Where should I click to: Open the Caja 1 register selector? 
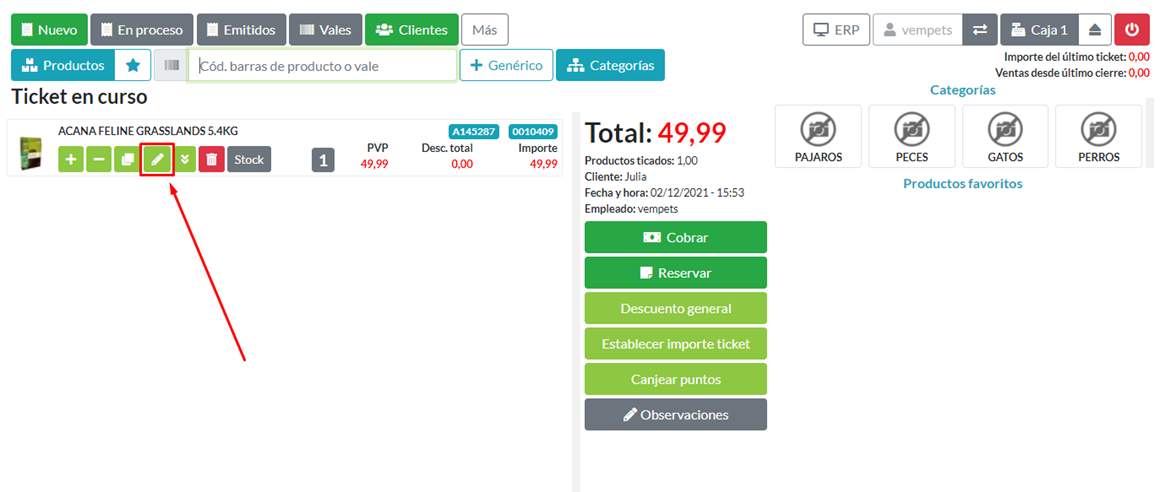(x=1039, y=30)
